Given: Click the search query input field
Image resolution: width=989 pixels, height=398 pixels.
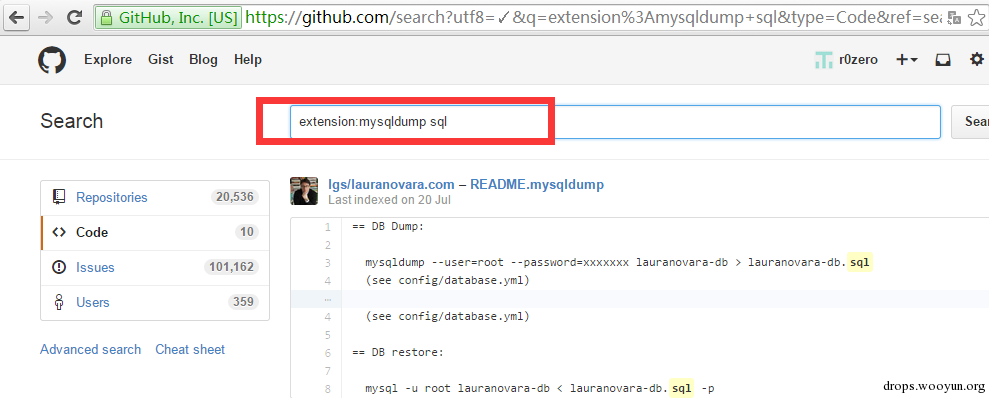Looking at the screenshot, I should pos(615,122).
